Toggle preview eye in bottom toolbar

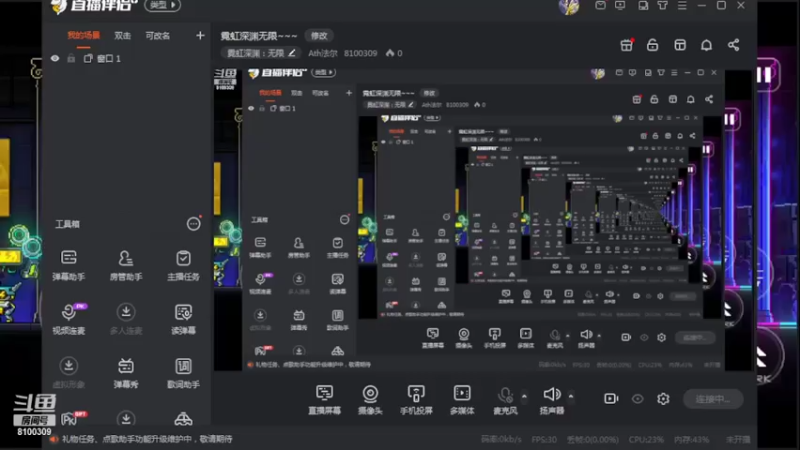pyautogui.click(x=637, y=398)
